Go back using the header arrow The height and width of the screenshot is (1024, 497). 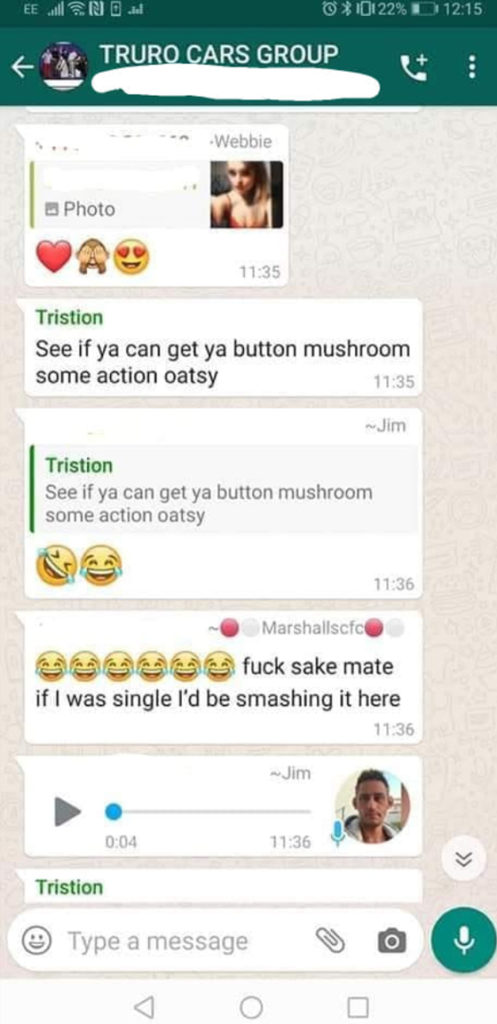[x=22, y=67]
